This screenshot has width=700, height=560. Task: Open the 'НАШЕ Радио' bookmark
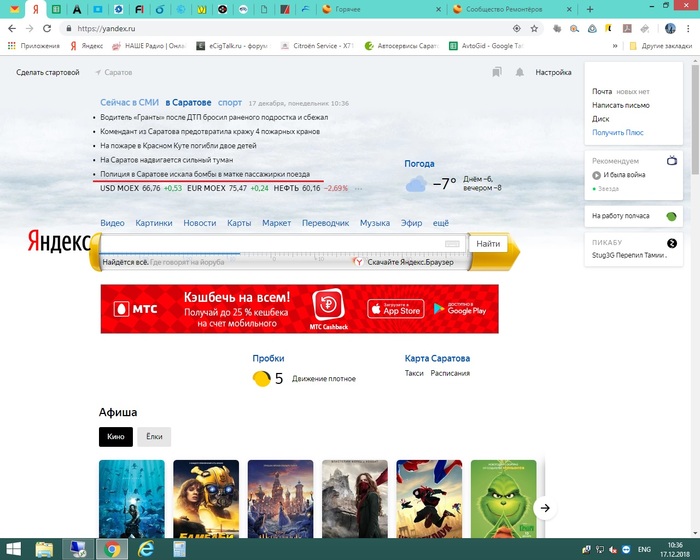point(149,46)
